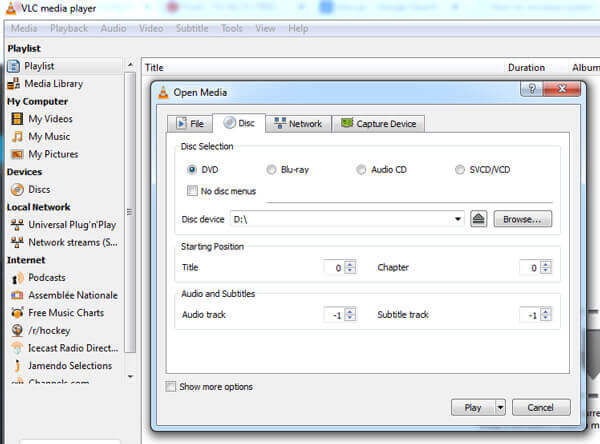Viewport: 600px width, 444px height.
Task: Click the Album column header
Action: pos(585,68)
